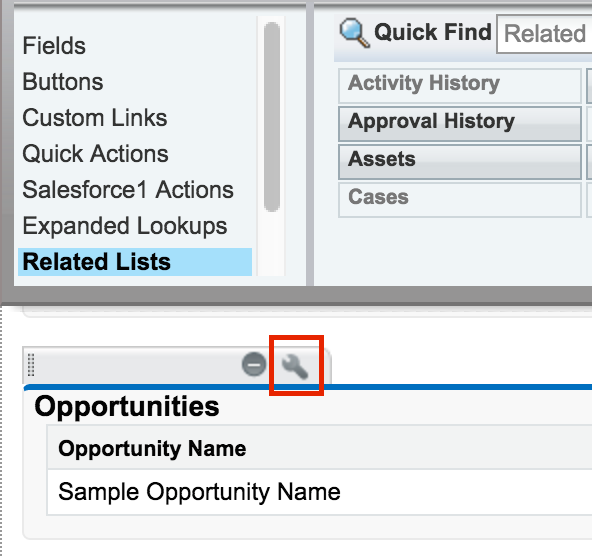This screenshot has width=592, height=558.
Task: Select the Approval History palette item
Action: (x=459, y=124)
